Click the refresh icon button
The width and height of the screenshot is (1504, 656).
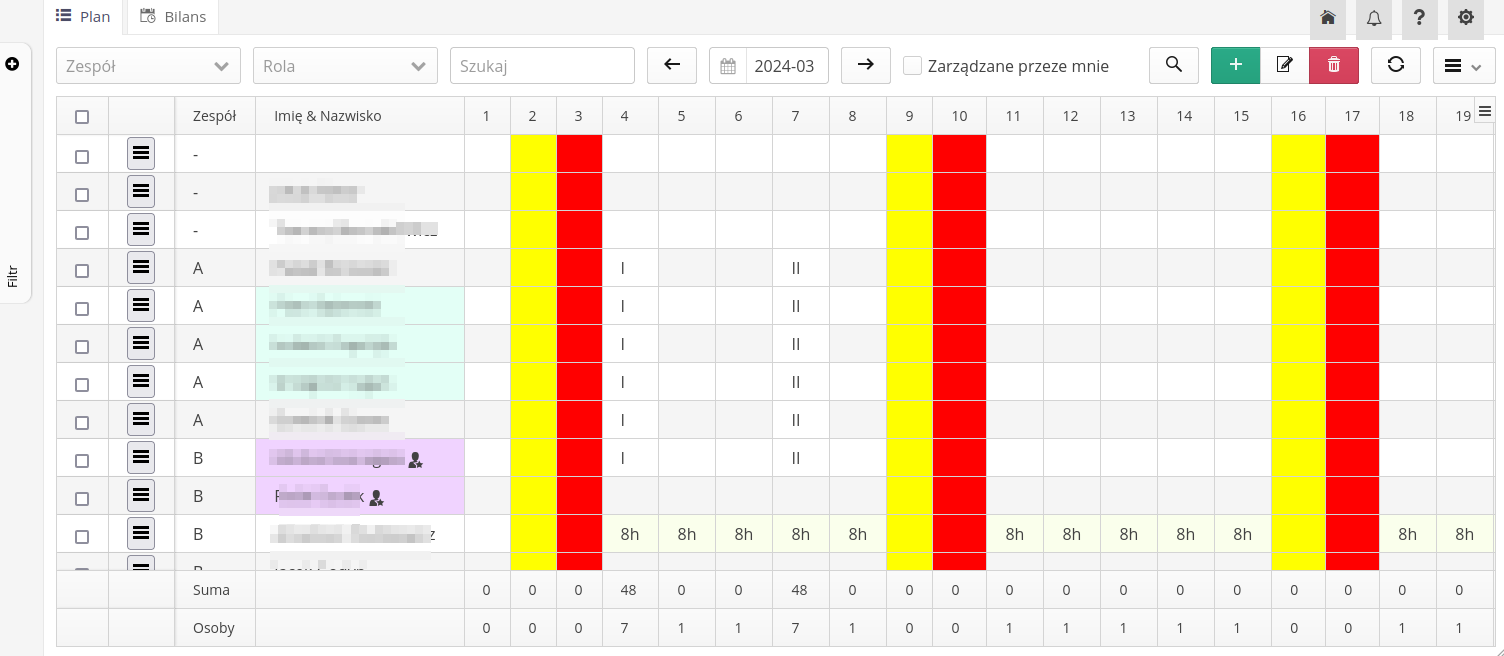1396,65
